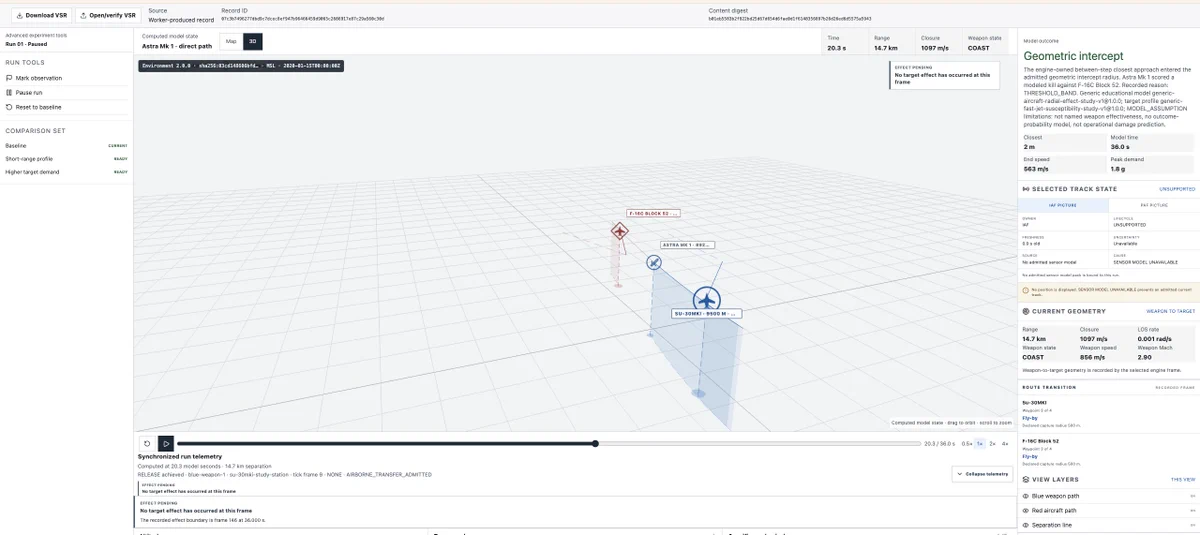
Task: Click the View Layers stack icon
Action: tap(1026, 480)
